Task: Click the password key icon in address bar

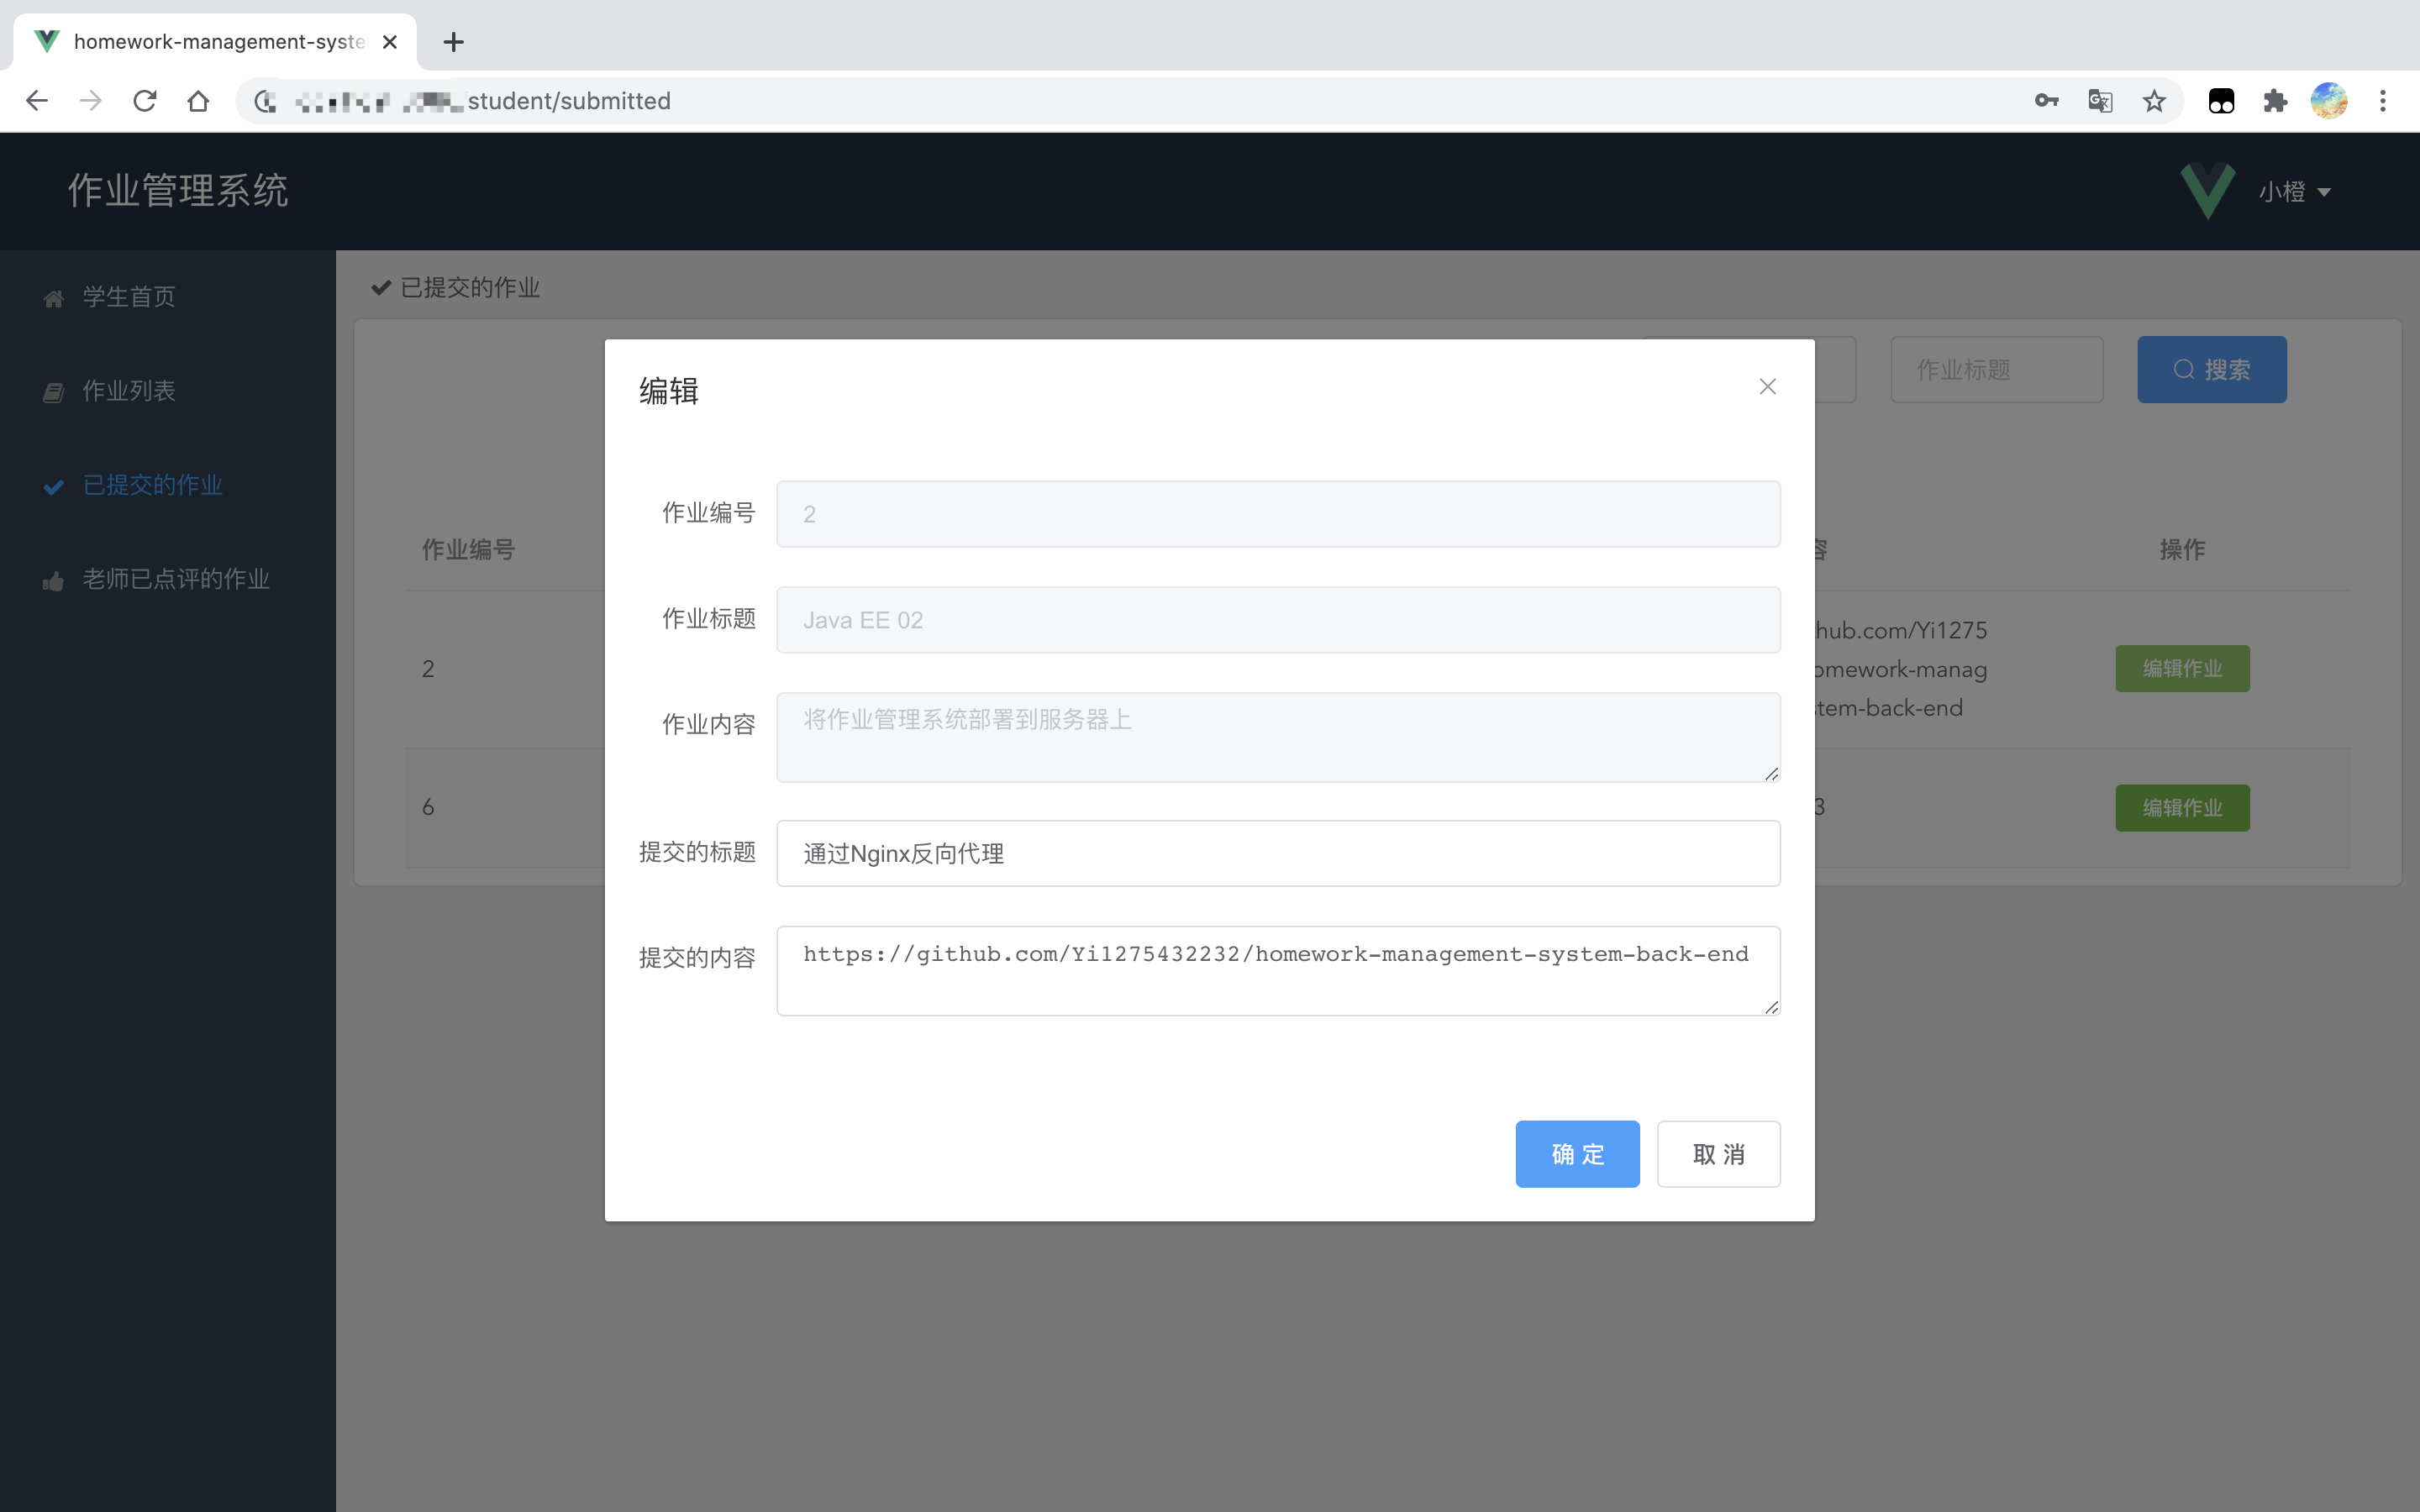Action: click(x=2046, y=100)
